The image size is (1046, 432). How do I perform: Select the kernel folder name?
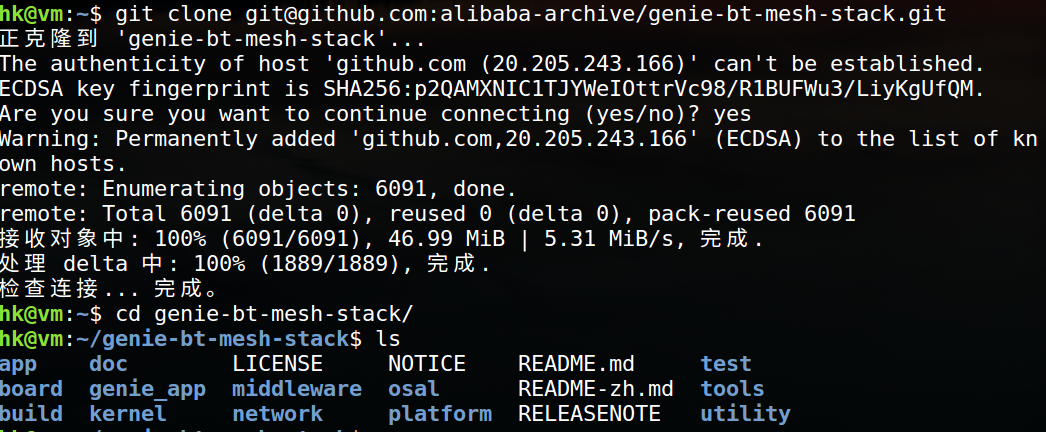pos(128,414)
